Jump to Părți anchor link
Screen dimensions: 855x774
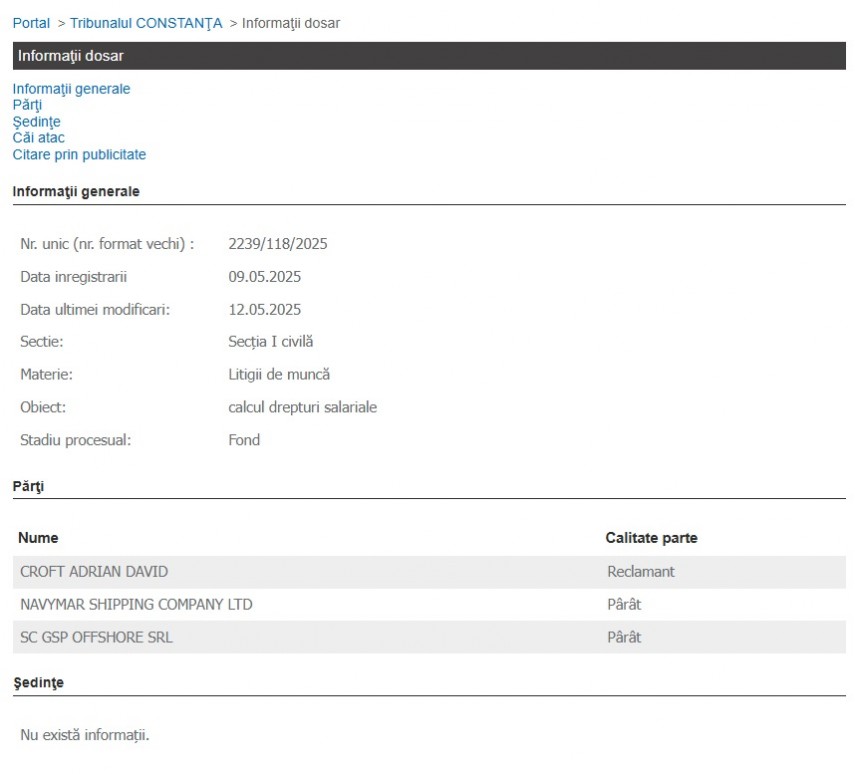pos(27,105)
